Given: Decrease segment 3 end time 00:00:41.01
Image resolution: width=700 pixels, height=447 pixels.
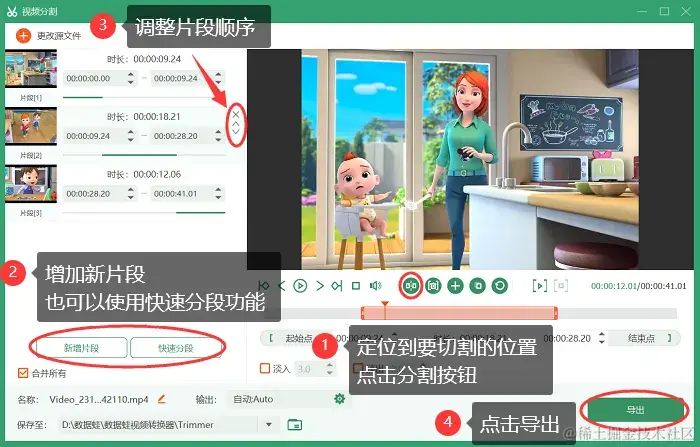Looking at the screenshot, I should [218, 197].
